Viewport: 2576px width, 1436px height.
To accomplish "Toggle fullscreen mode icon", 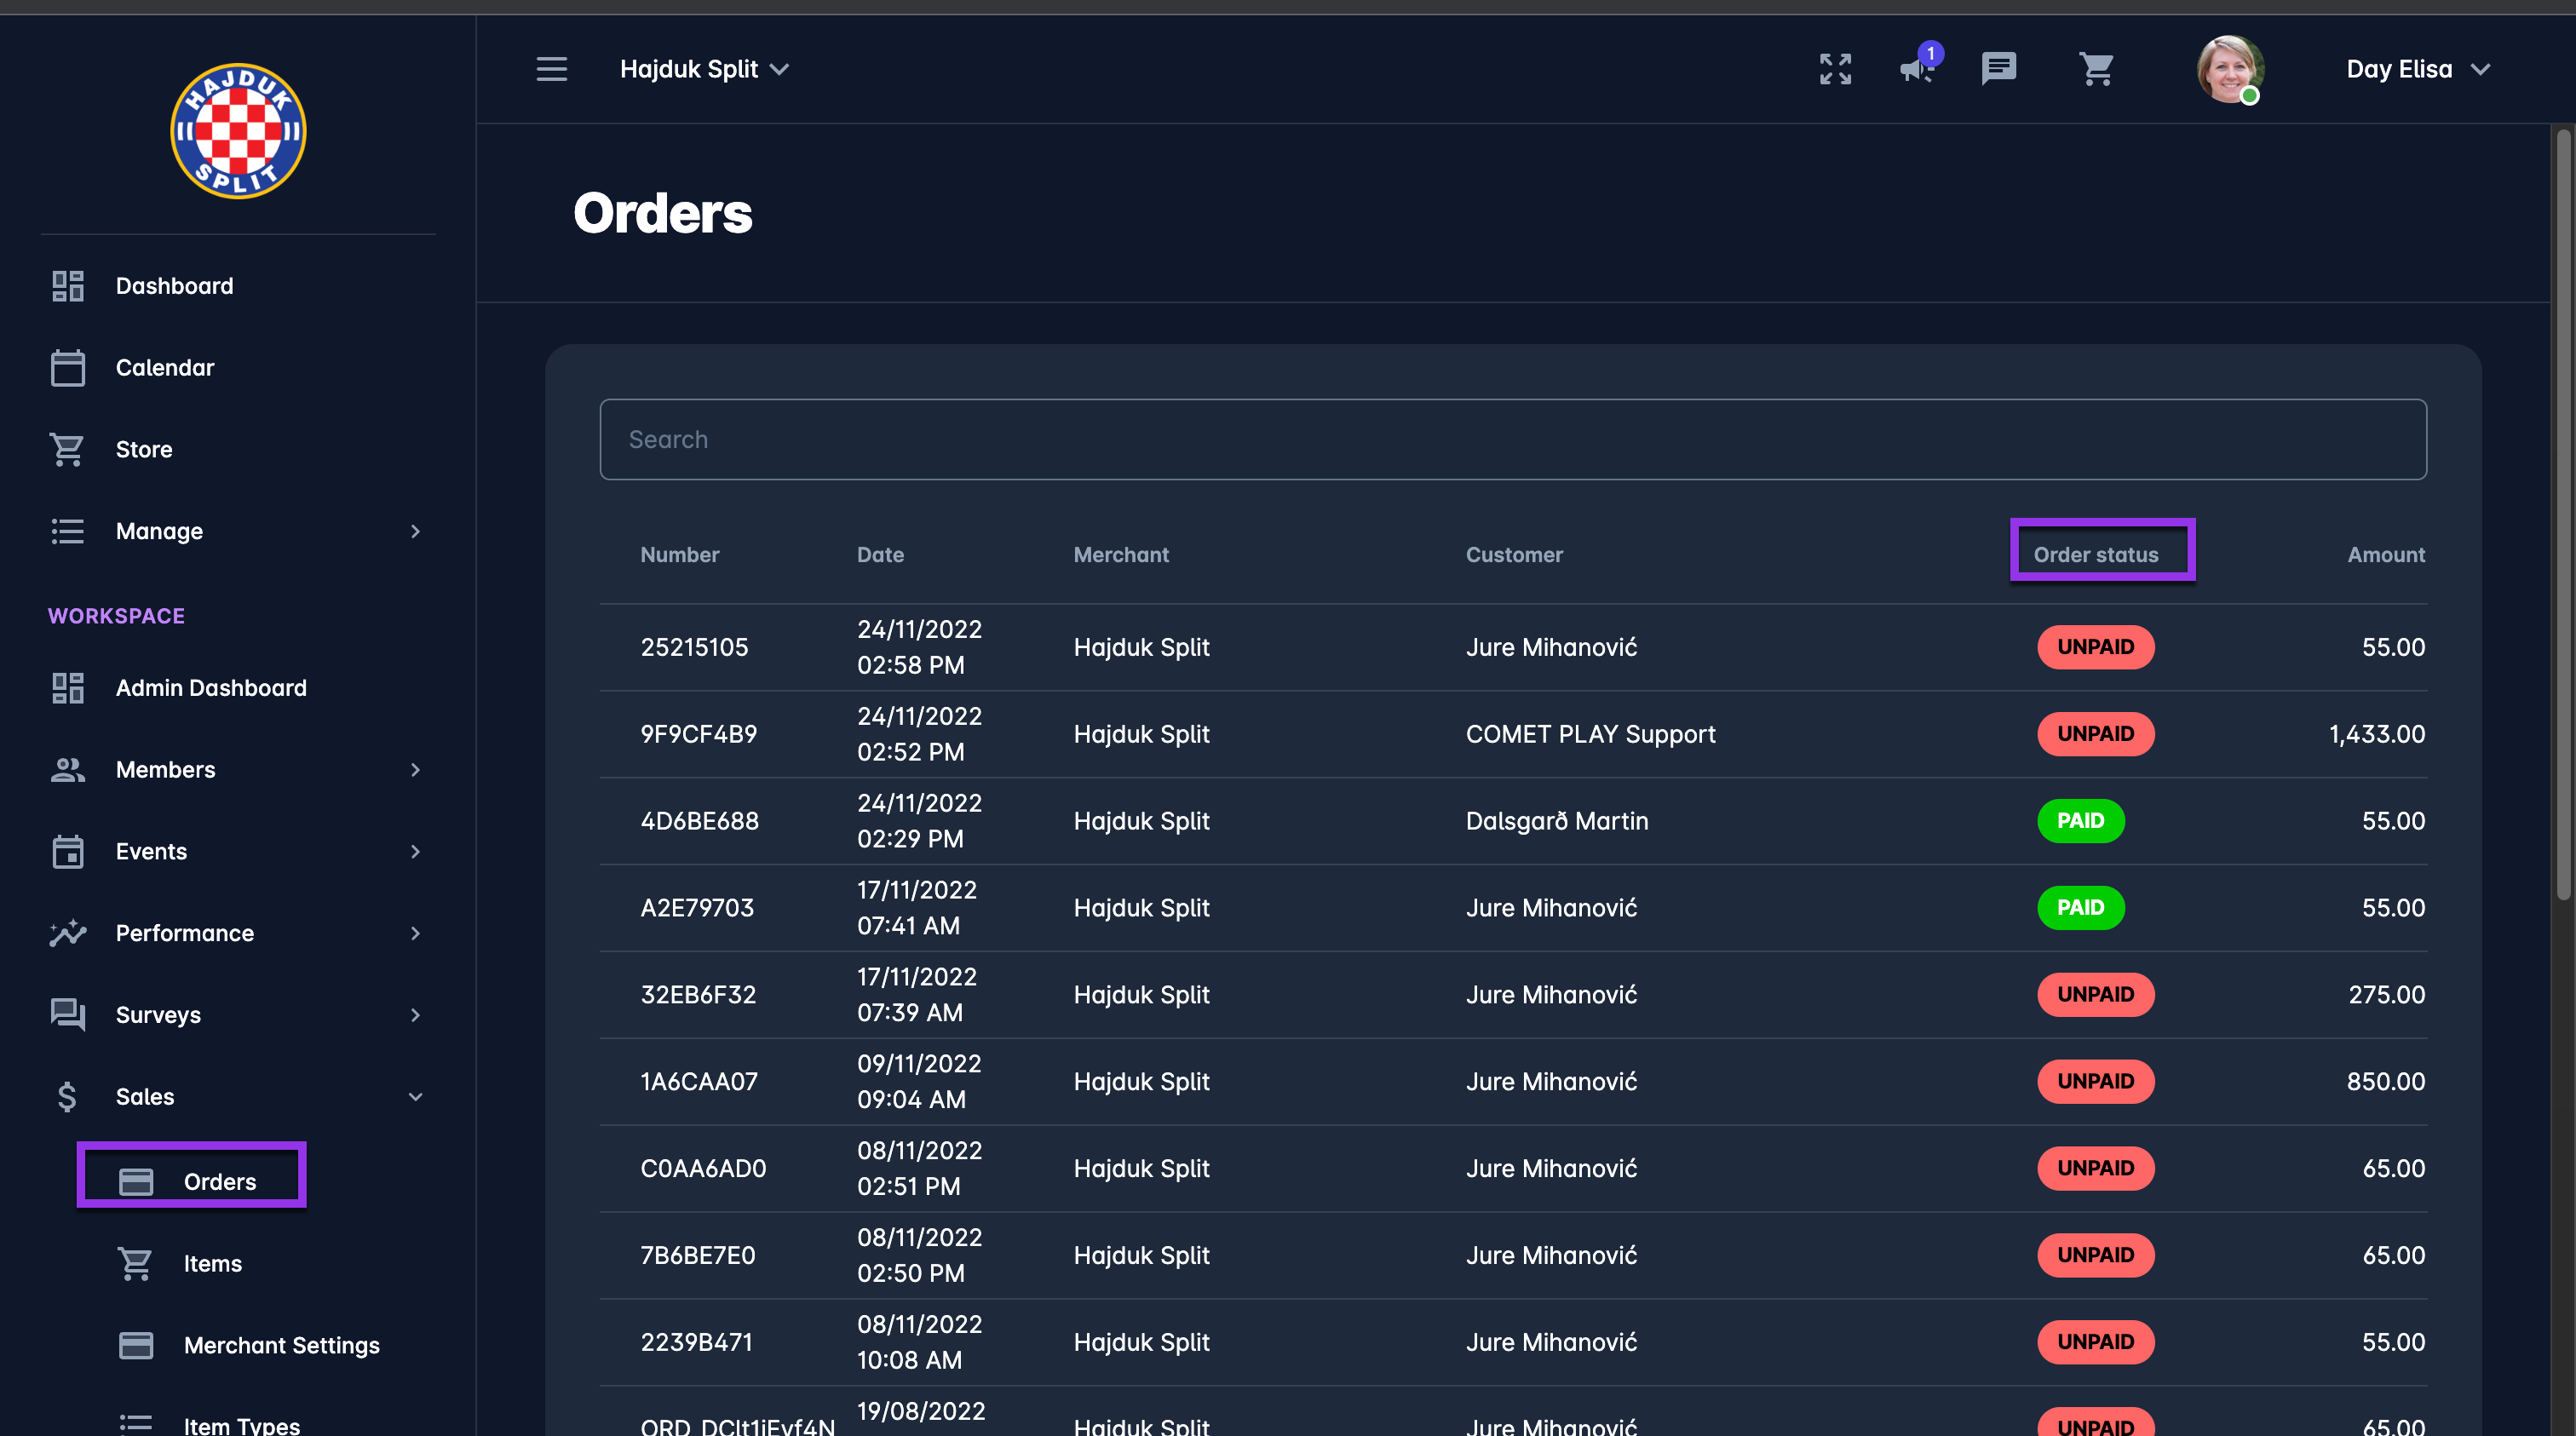I will point(1835,69).
